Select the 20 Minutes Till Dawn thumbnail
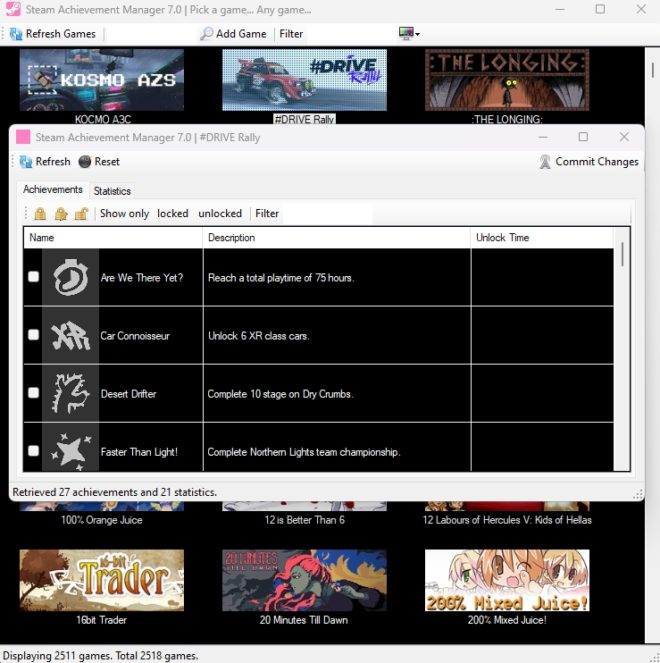Viewport: 660px width, 663px height. 304,580
